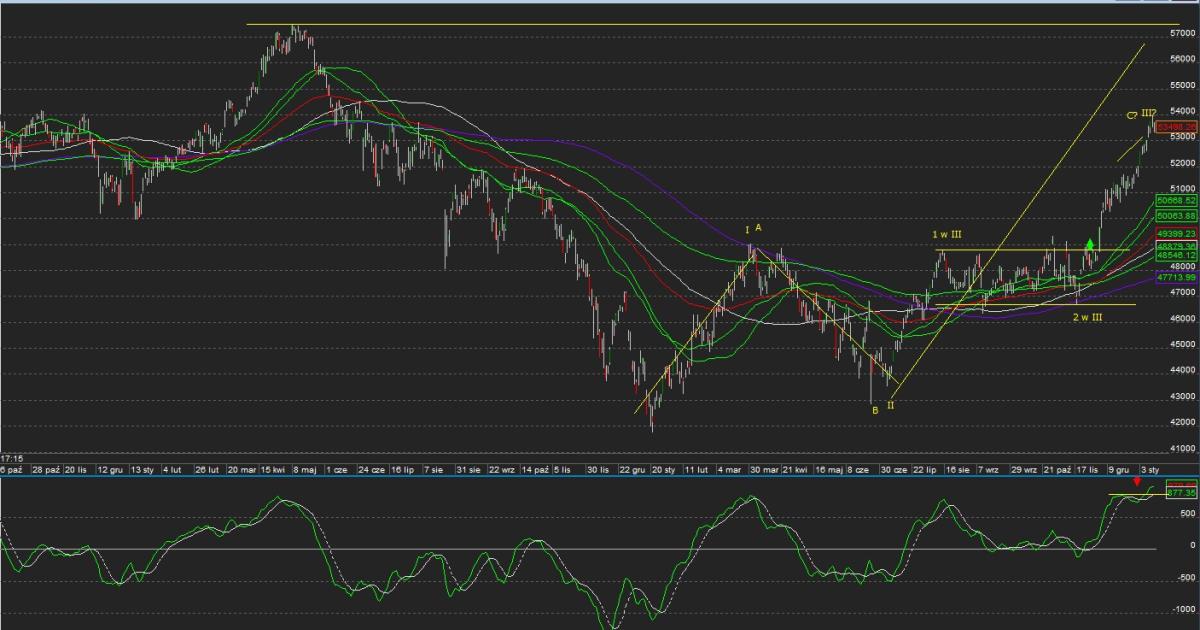This screenshot has width=1200, height=630.
Task: Select the green 50668.52 moving average tag
Action: [x=1176, y=201]
